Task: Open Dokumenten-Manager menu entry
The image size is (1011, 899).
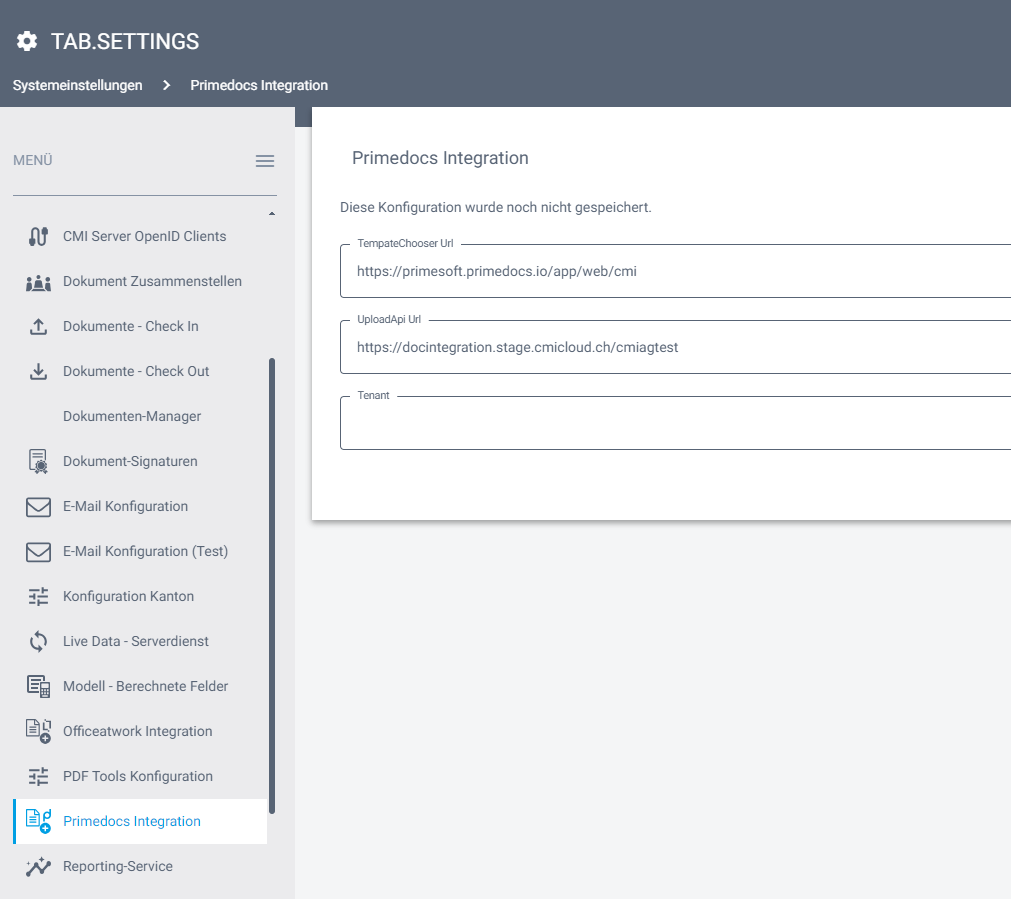Action: [140, 417]
